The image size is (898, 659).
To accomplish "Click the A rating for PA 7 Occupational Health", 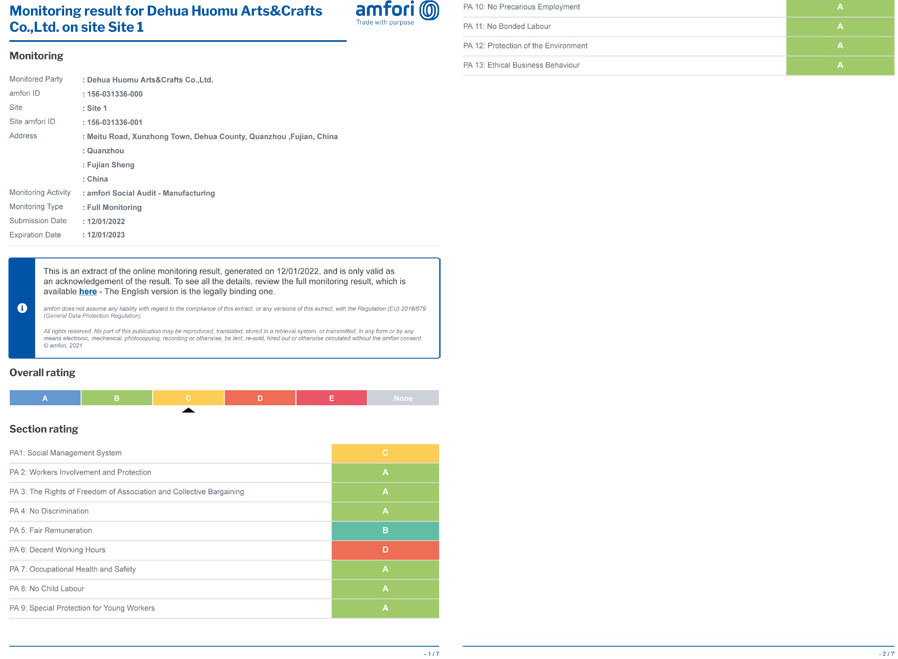I will (x=385, y=570).
